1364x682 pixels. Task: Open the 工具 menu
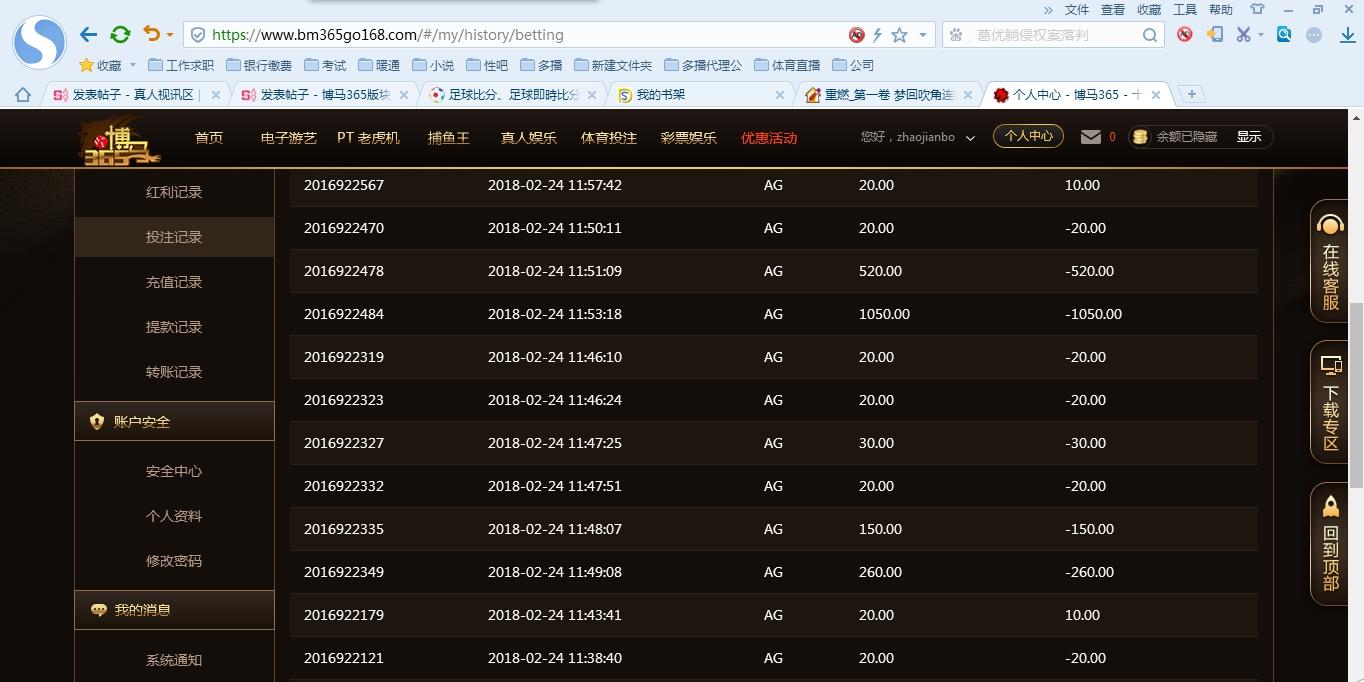click(1185, 9)
